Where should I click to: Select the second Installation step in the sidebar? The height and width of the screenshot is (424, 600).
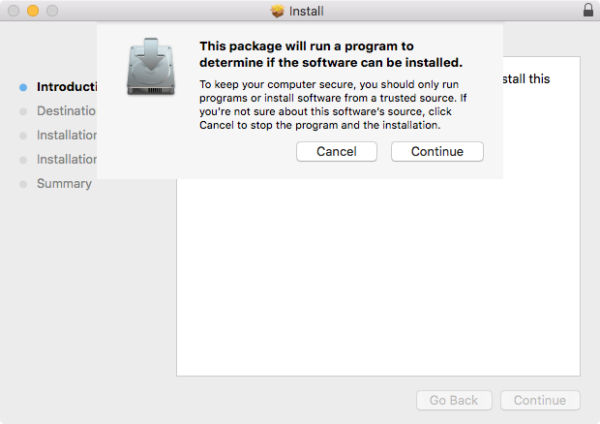click(x=66, y=159)
